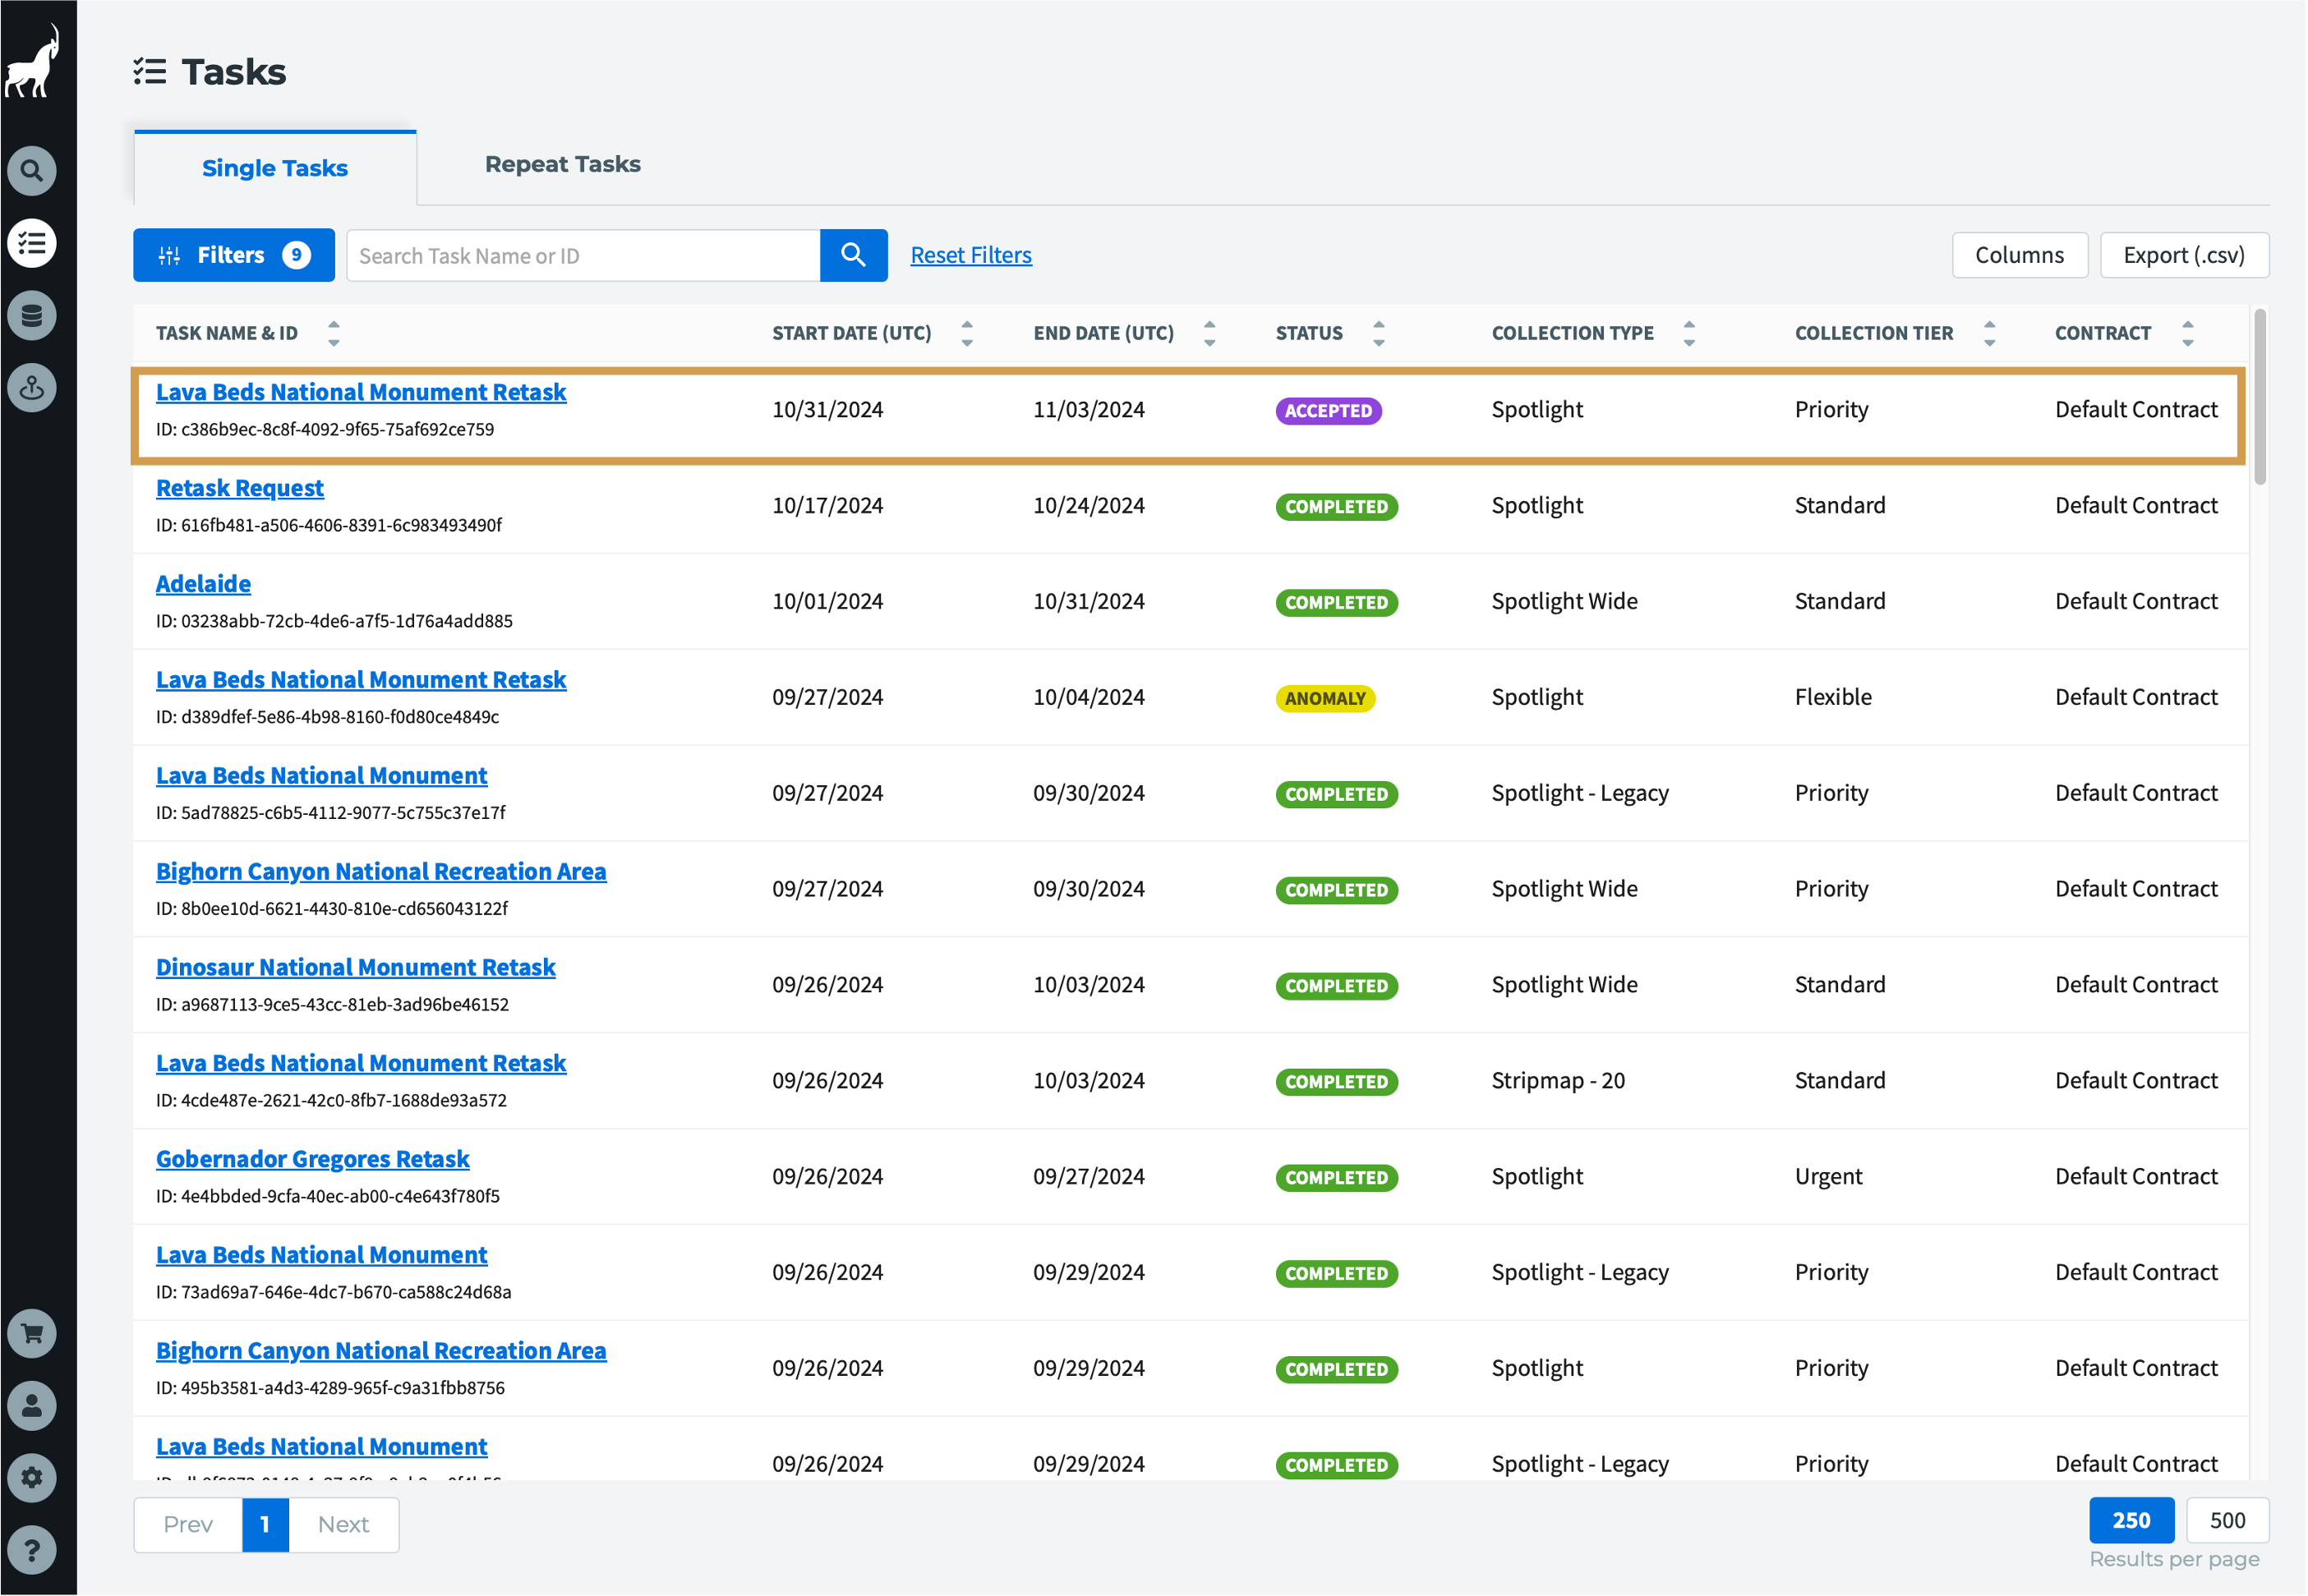Sort by Collection Tier column

(1990, 333)
